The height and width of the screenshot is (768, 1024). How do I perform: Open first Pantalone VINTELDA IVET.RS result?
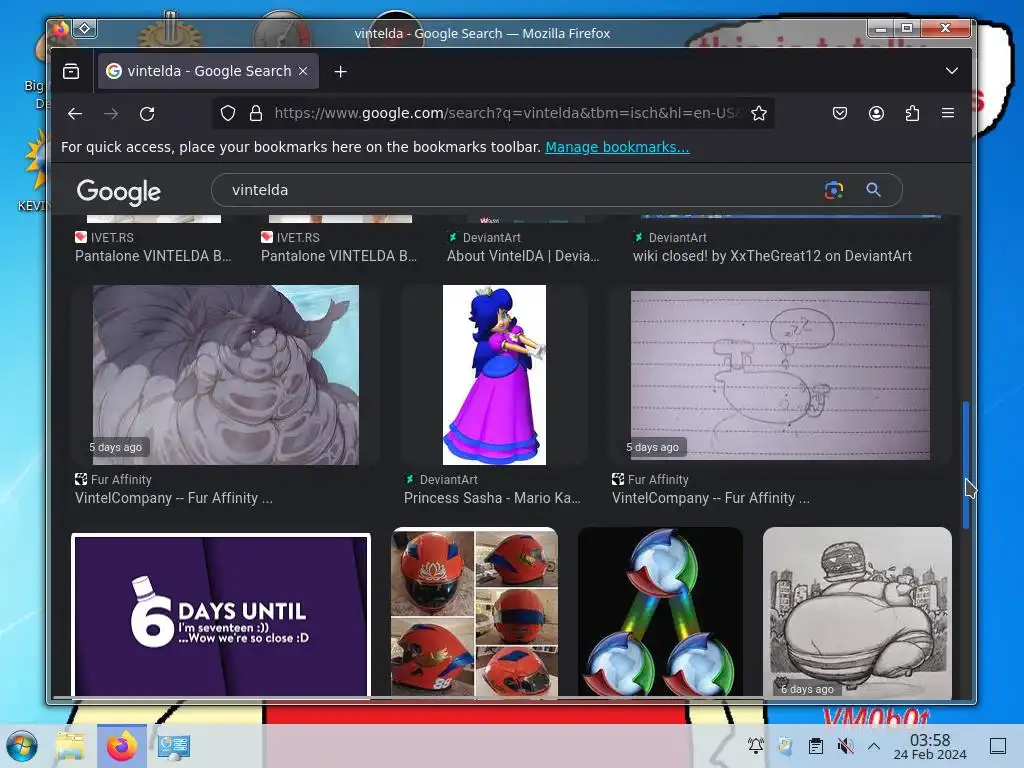point(153,256)
